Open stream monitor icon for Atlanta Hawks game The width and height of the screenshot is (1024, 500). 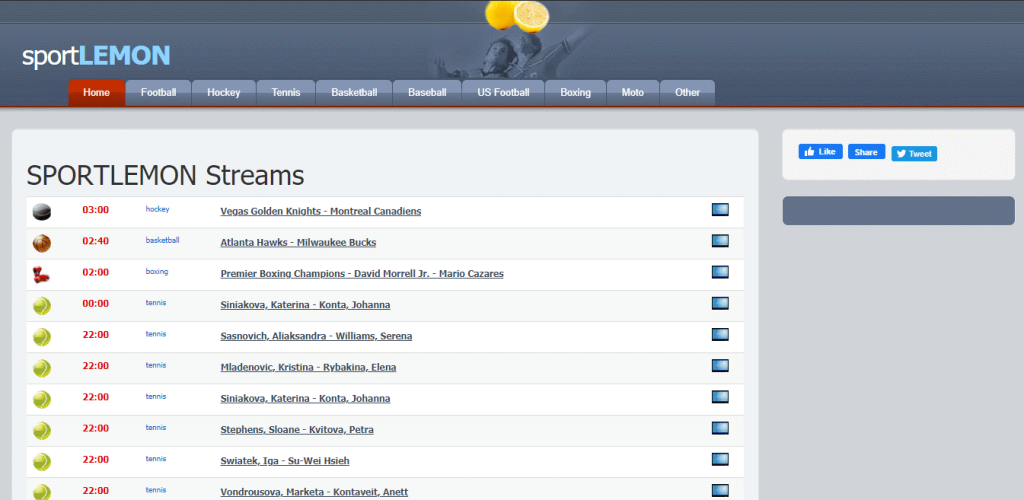point(720,241)
